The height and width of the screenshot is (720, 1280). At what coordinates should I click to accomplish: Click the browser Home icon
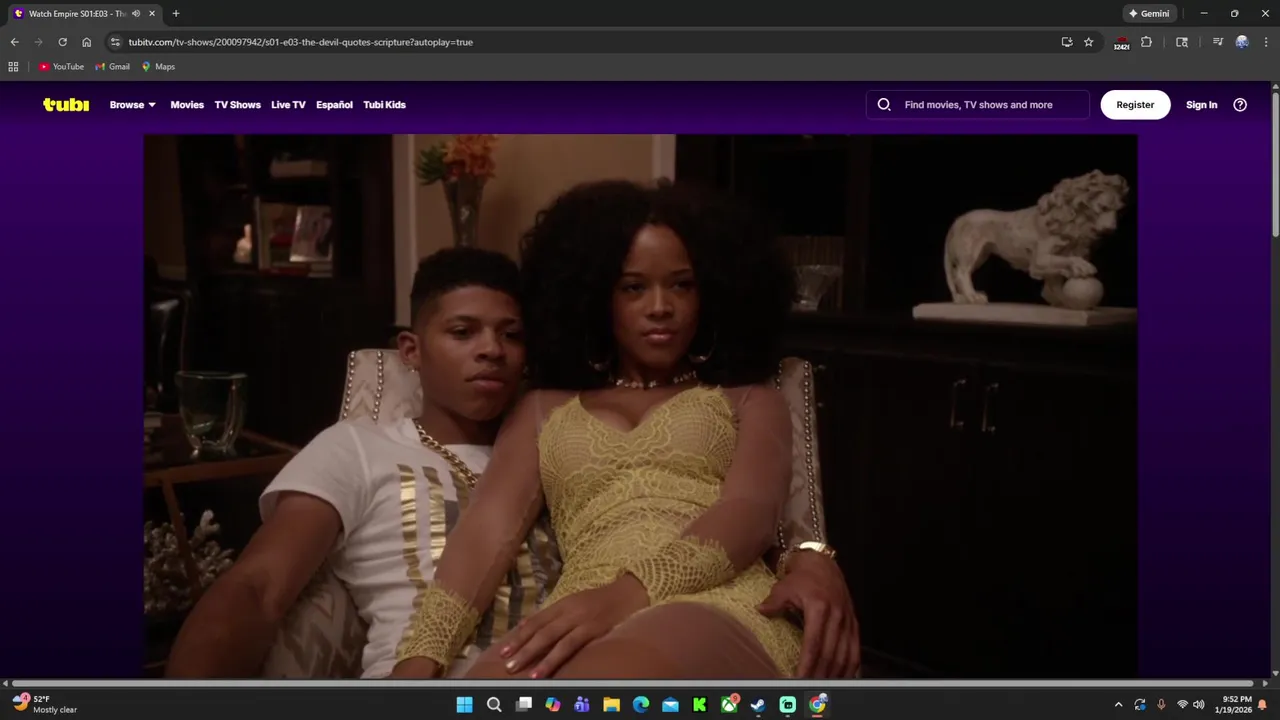86,42
